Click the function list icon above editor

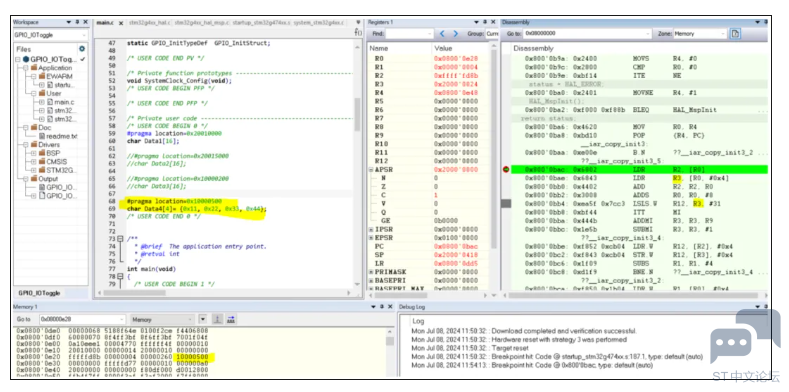358,32
